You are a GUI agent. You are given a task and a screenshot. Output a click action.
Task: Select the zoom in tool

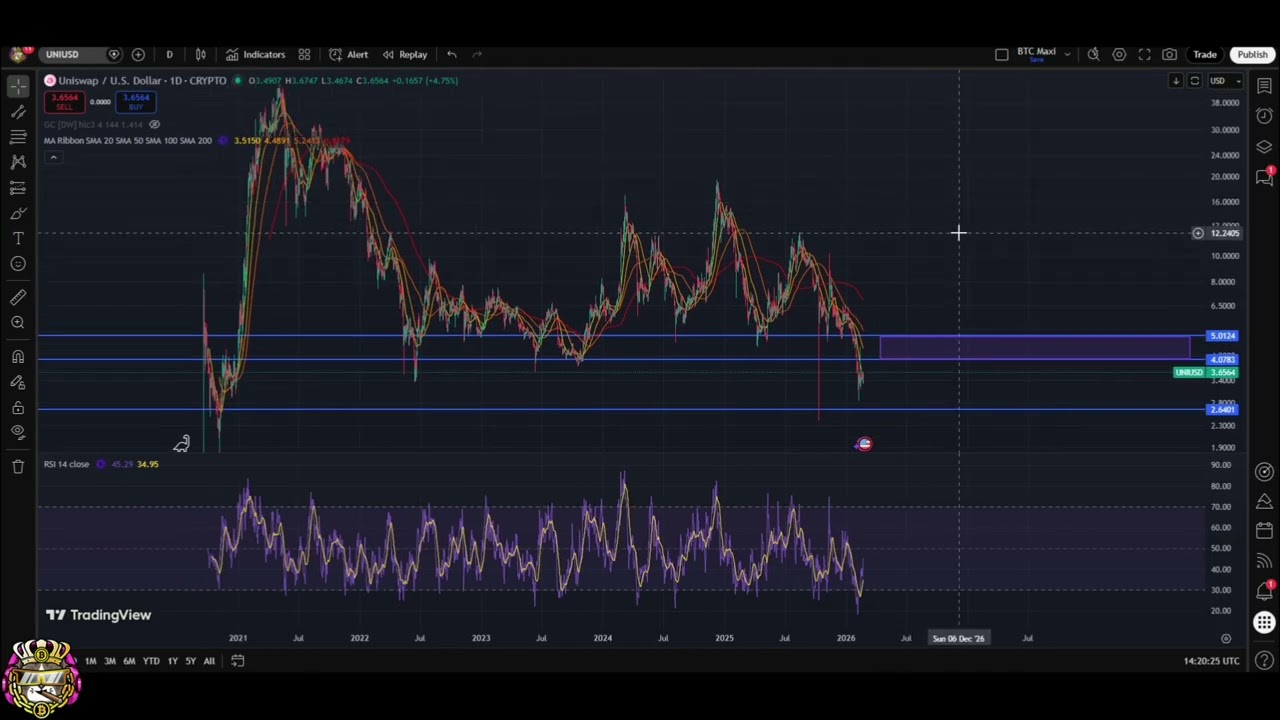pyautogui.click(x=18, y=322)
